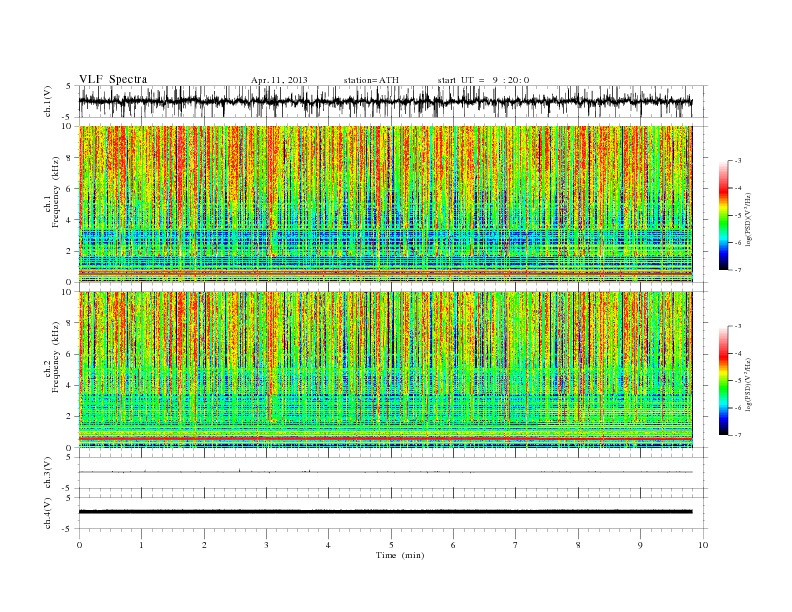The height and width of the screenshot is (612, 792).
Task: Click the "2" kHz tick on ch.1 frequency axis
Action: click(70, 251)
